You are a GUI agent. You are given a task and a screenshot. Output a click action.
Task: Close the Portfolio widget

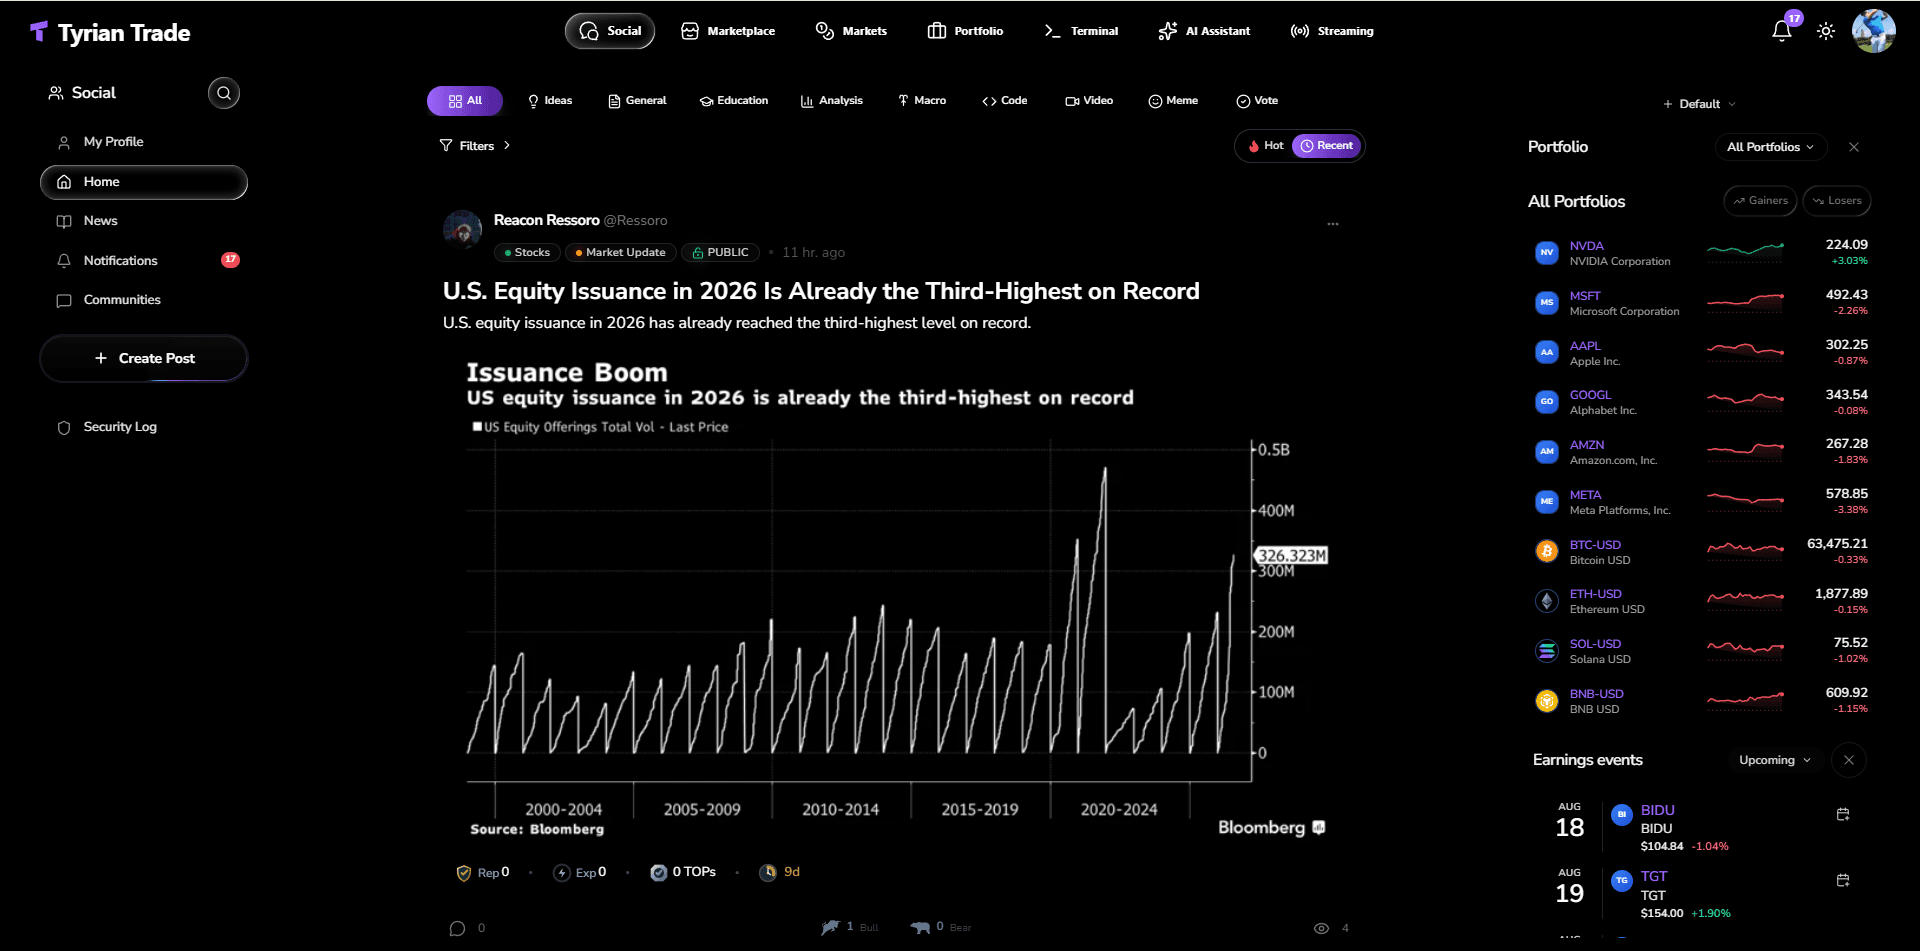coord(1854,147)
